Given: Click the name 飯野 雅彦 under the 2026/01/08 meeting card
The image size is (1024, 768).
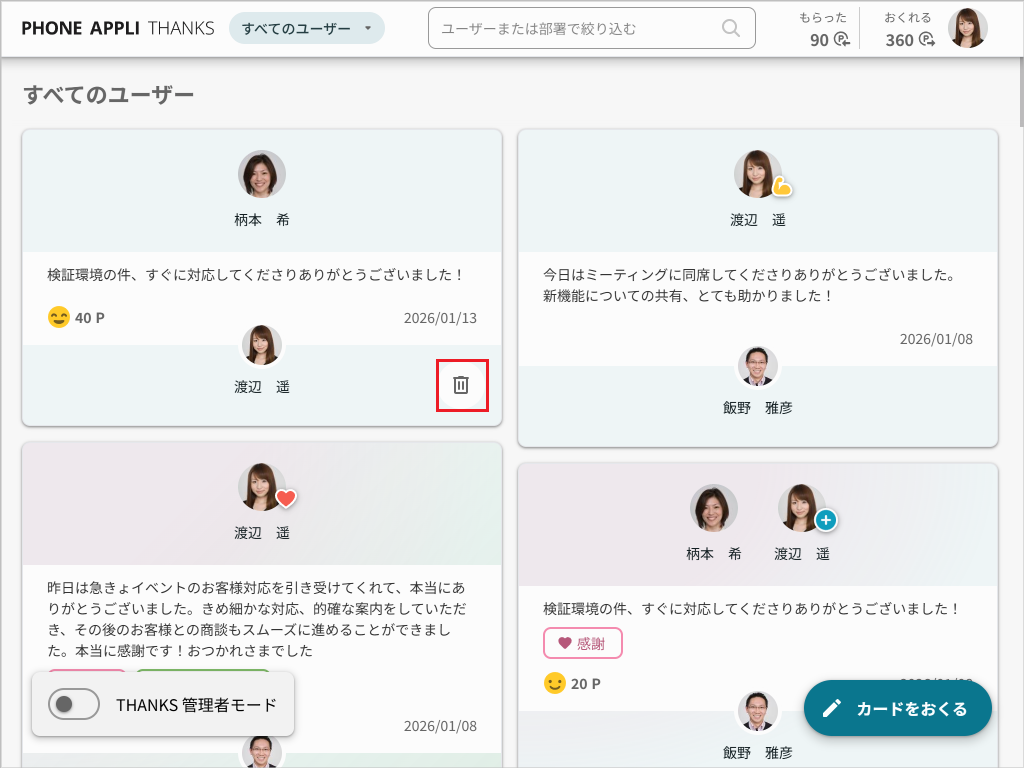Looking at the screenshot, I should tap(758, 408).
